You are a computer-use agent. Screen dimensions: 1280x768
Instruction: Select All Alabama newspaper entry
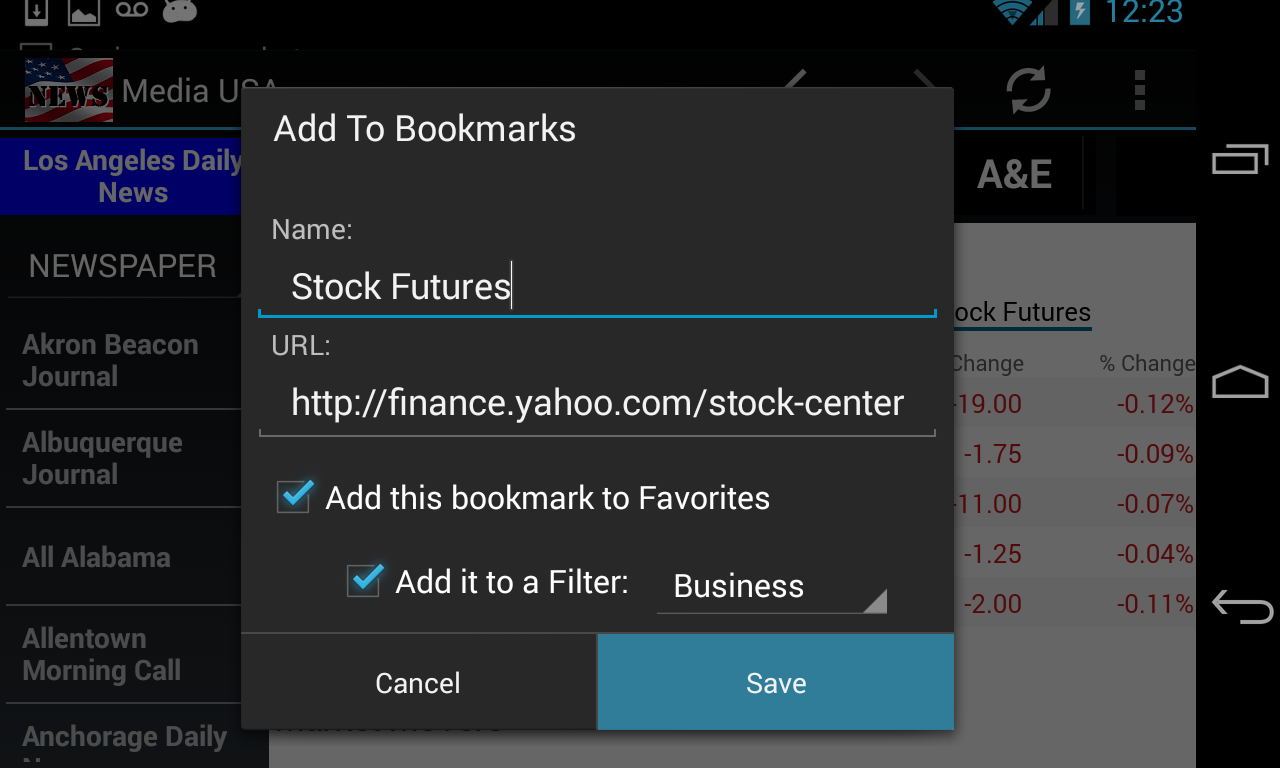tap(97, 557)
